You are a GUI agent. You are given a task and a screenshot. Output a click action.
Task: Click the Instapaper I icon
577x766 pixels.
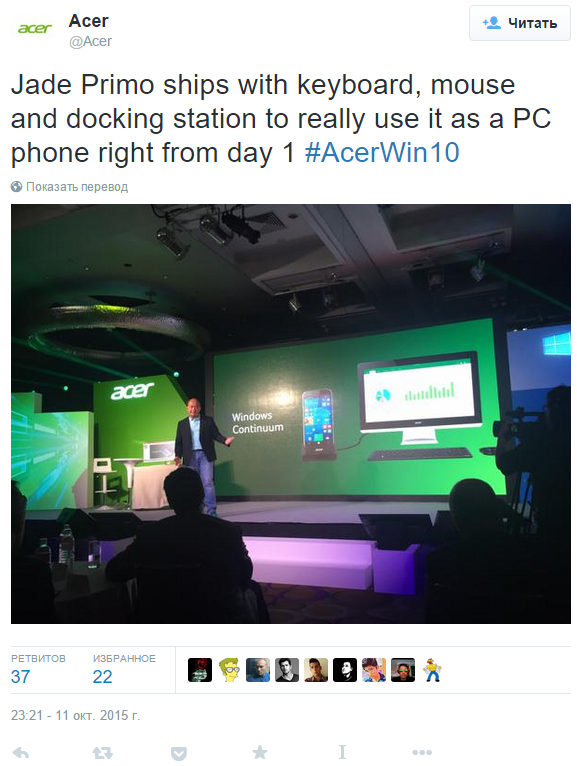(342, 752)
